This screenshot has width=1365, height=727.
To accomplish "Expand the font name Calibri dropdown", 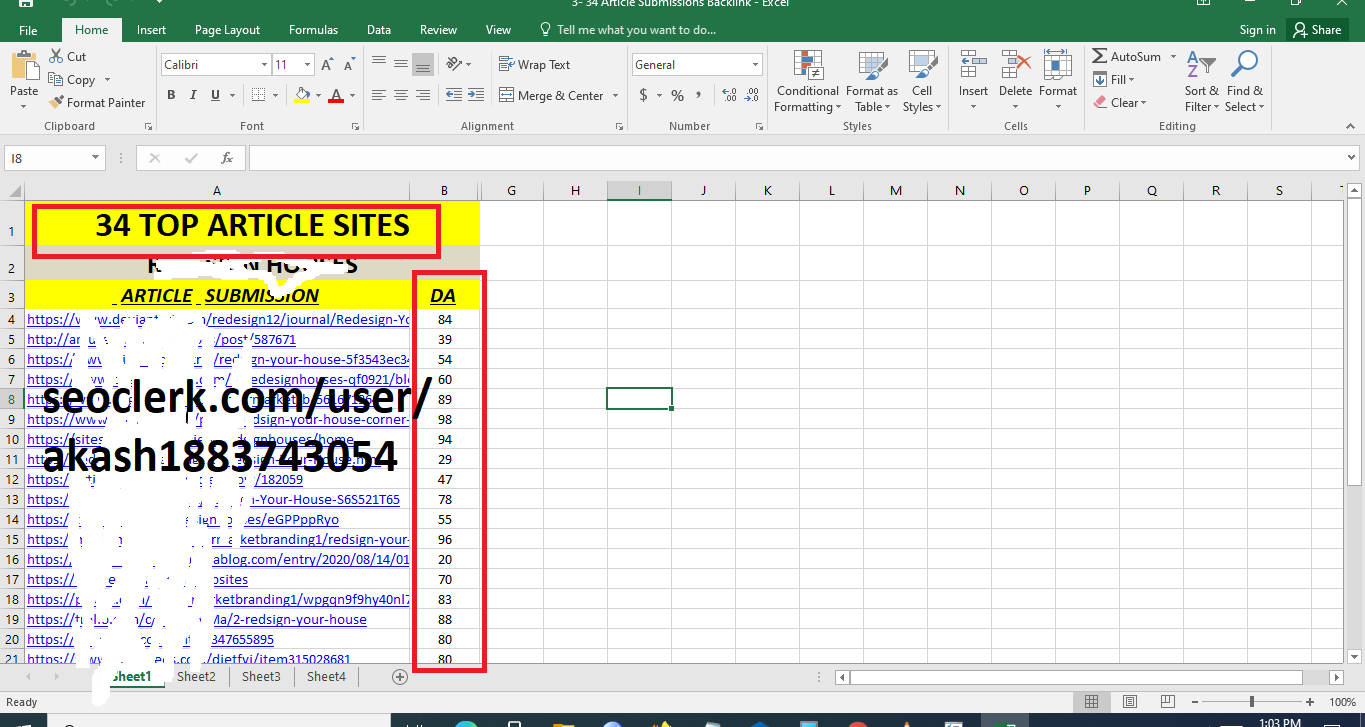I will tap(264, 65).
